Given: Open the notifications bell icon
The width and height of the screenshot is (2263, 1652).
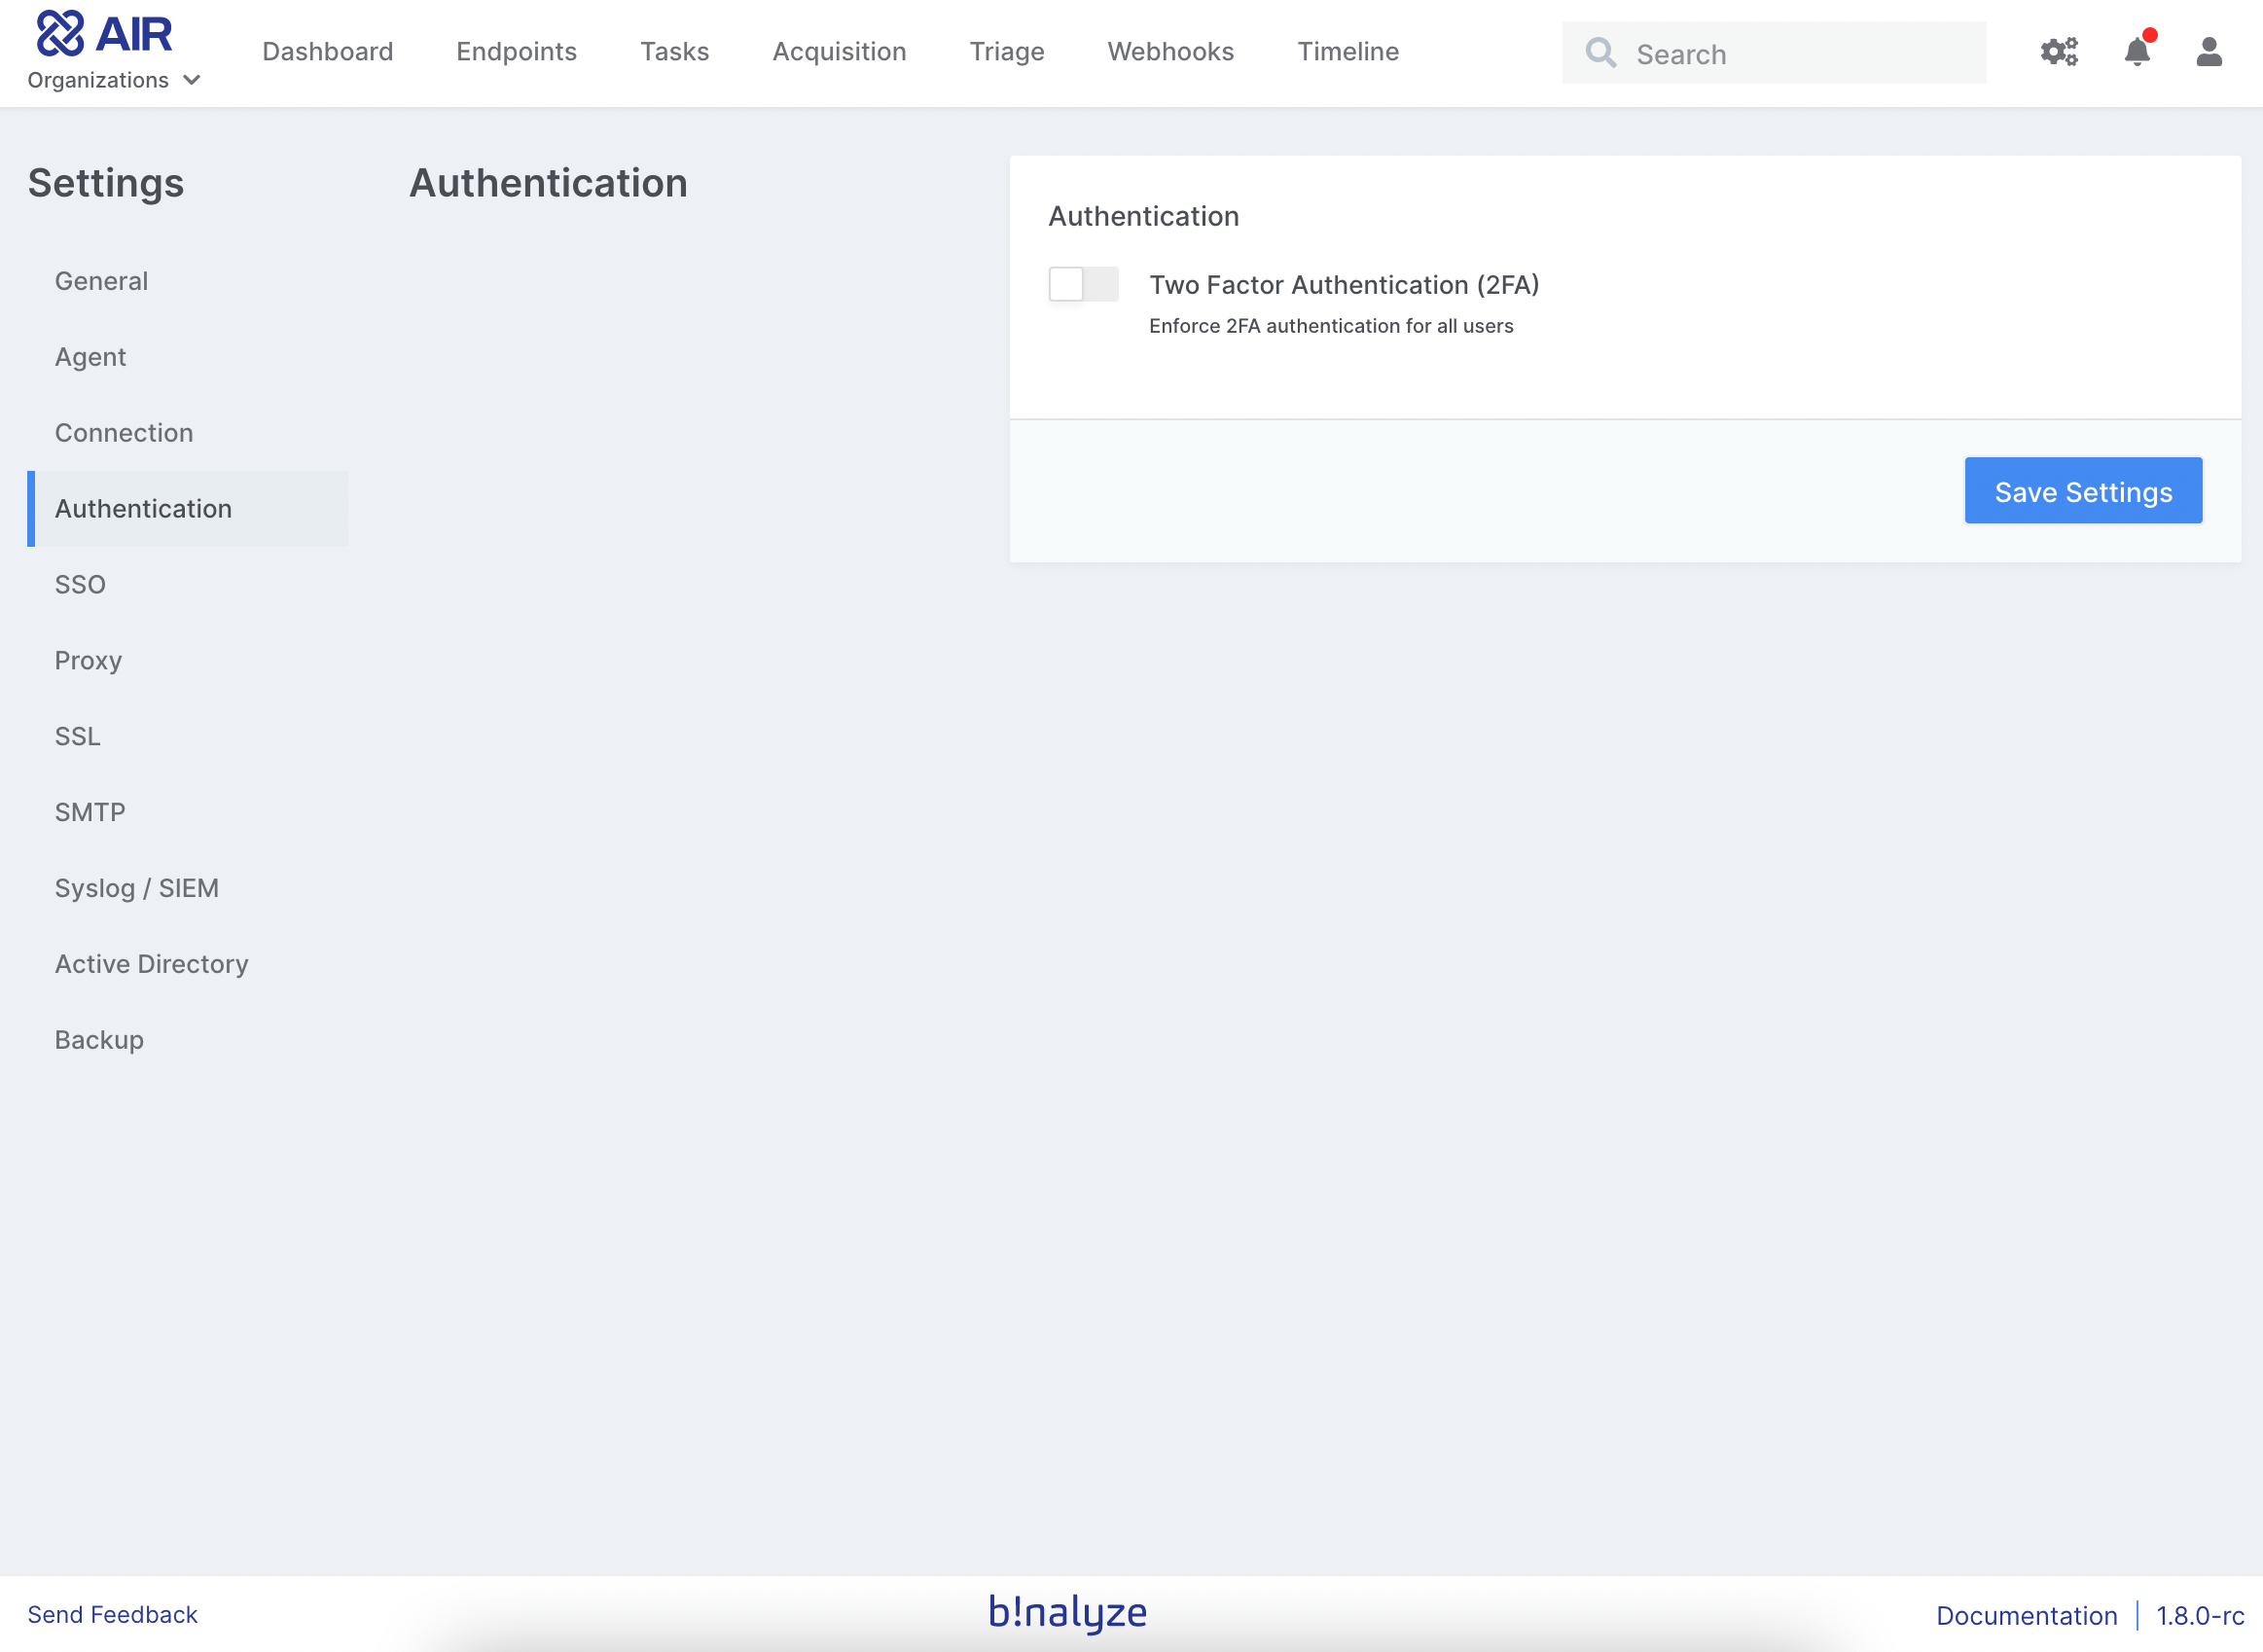Looking at the screenshot, I should click(x=2136, y=52).
